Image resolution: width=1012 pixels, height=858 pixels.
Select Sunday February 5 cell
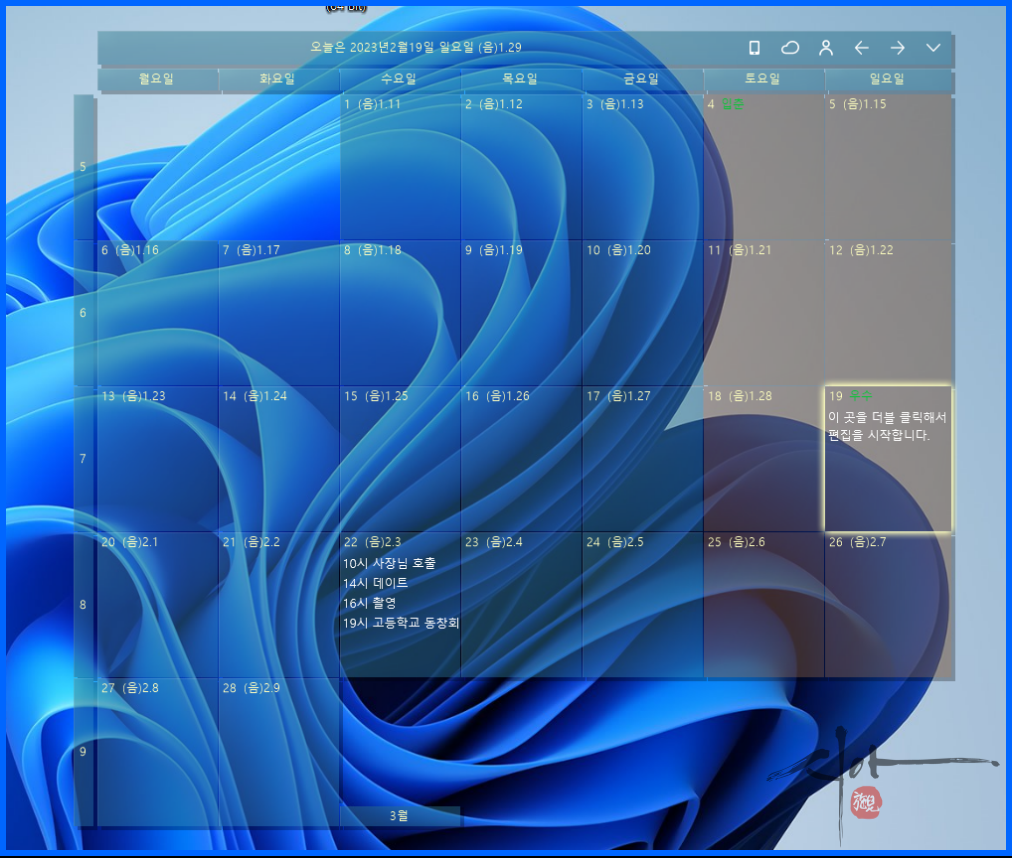tap(889, 167)
